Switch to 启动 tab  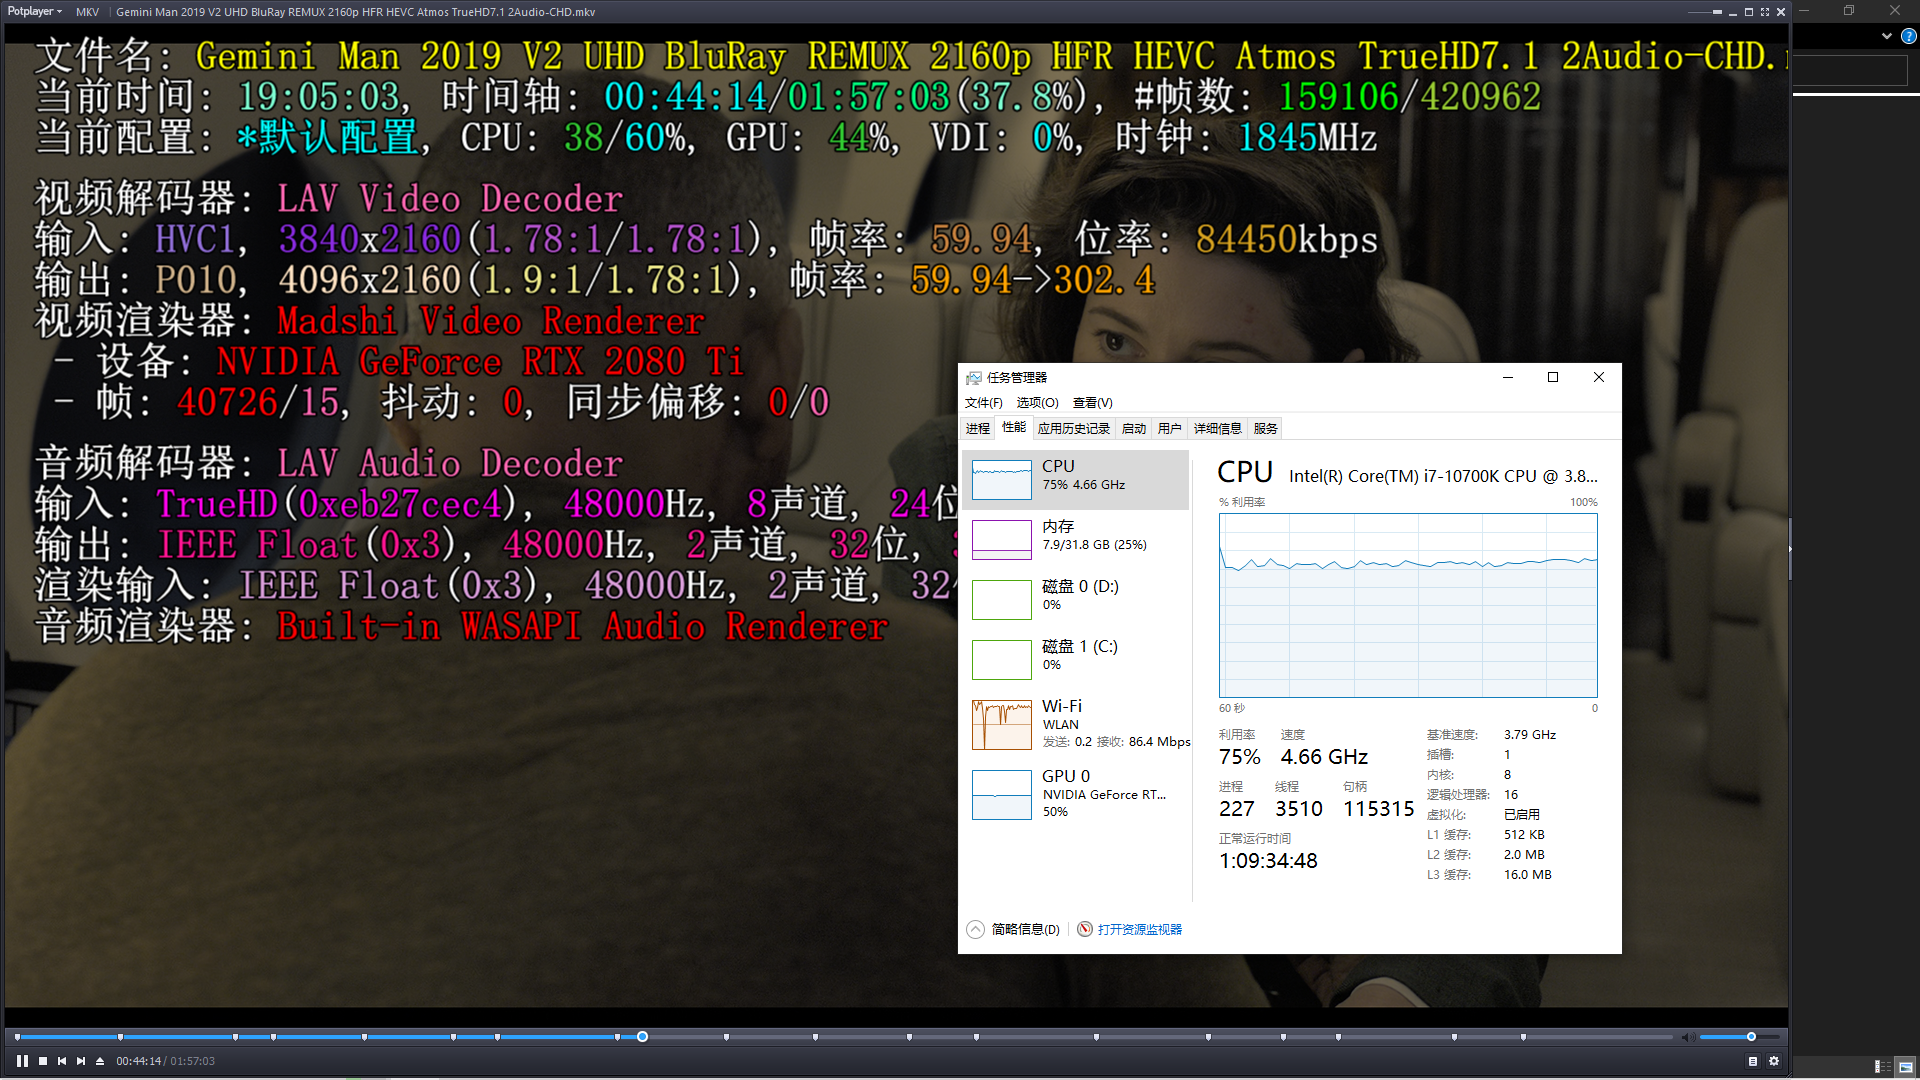pyautogui.click(x=1134, y=429)
